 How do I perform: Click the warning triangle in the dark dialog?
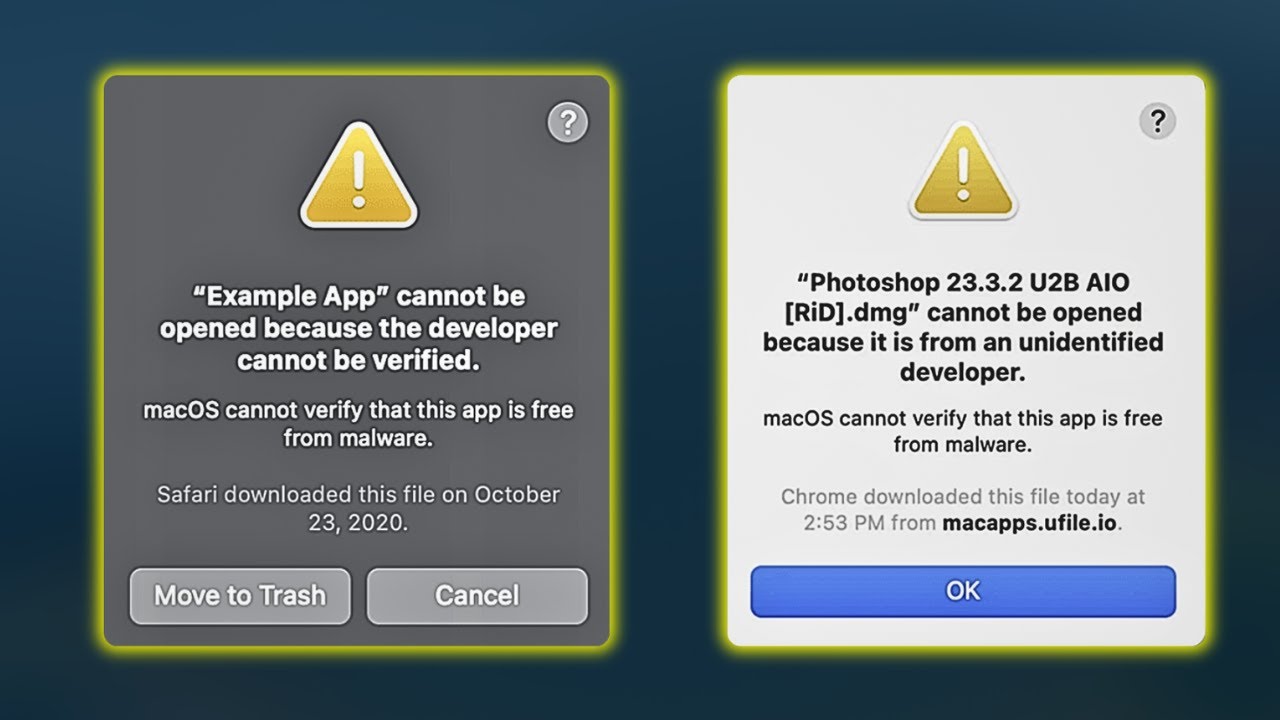coord(358,176)
